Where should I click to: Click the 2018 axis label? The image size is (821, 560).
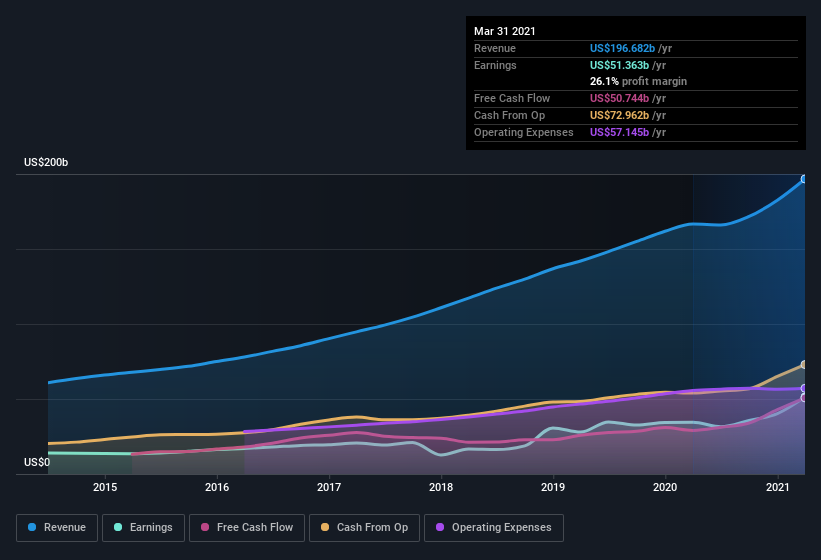441,487
